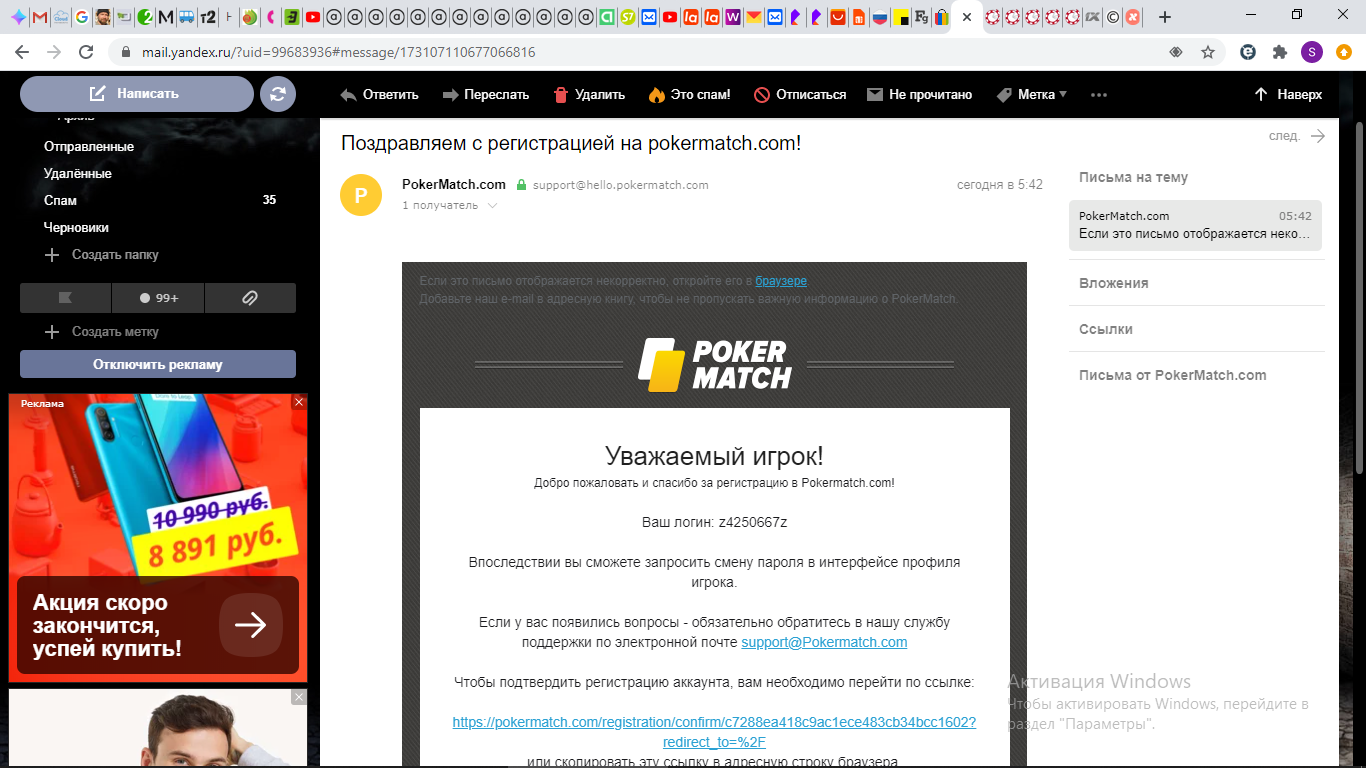Viewport: 1366px width, 768px height.
Task: Click the orange Chrome update arrow icon
Action: coord(1344,52)
